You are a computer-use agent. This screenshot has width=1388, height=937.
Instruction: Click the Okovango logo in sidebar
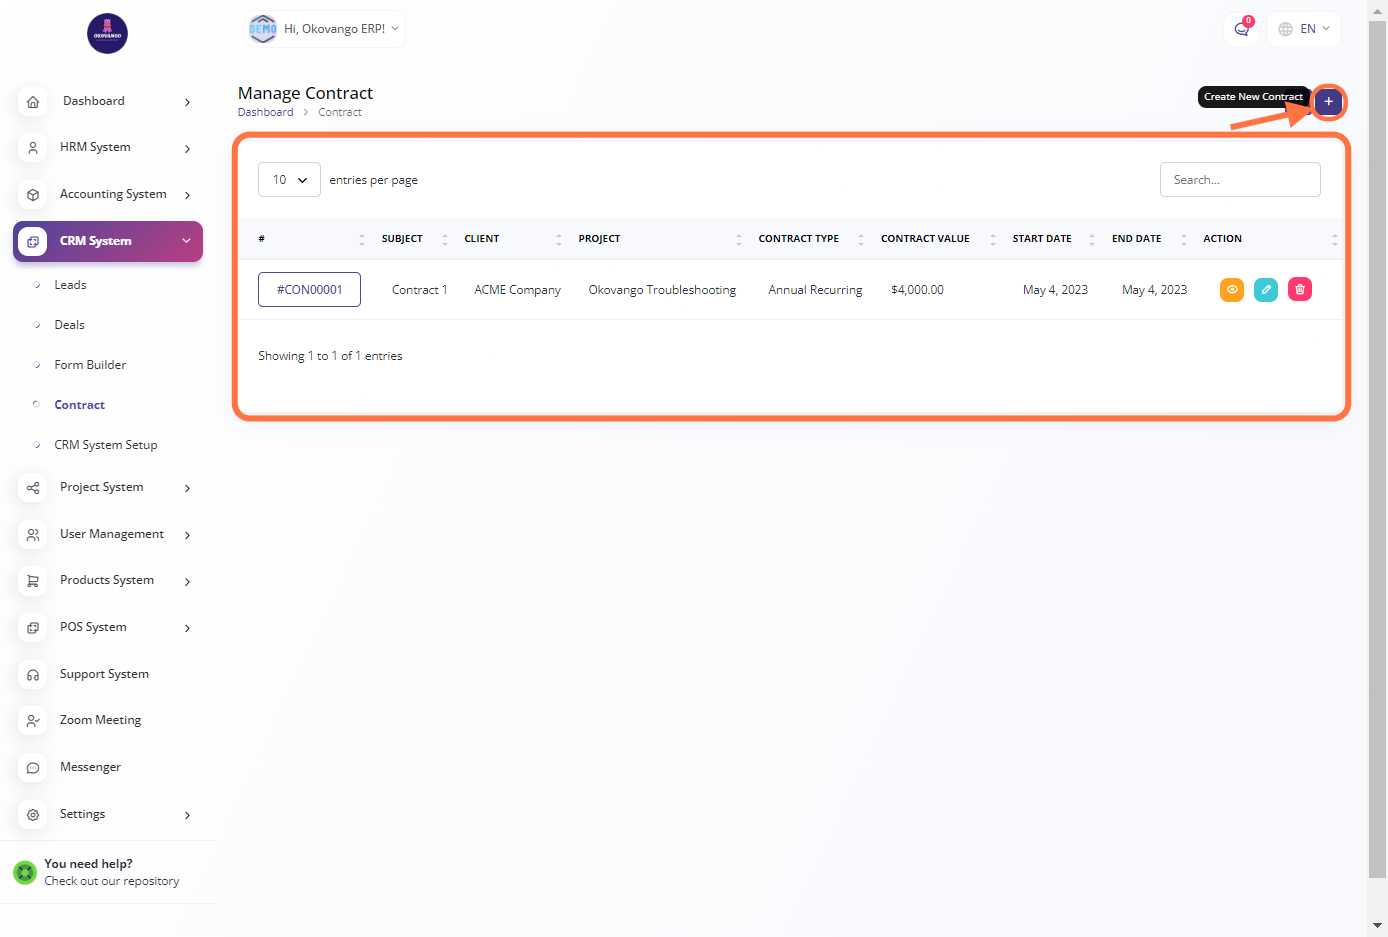(107, 34)
